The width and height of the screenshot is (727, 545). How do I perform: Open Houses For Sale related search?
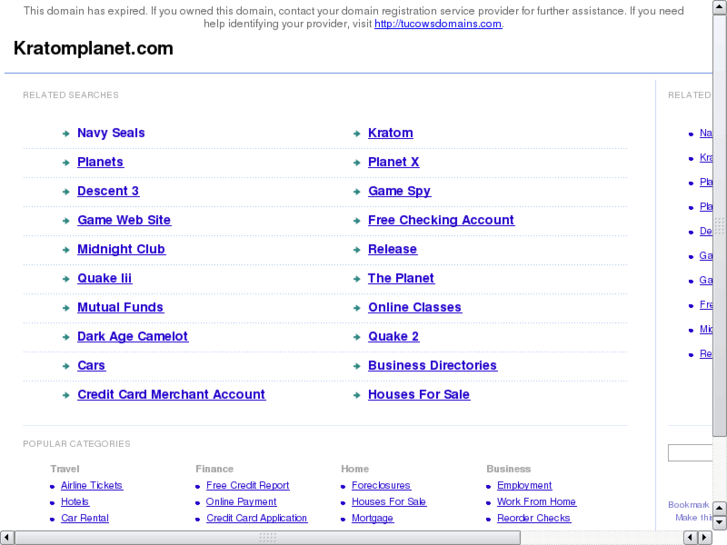419,395
